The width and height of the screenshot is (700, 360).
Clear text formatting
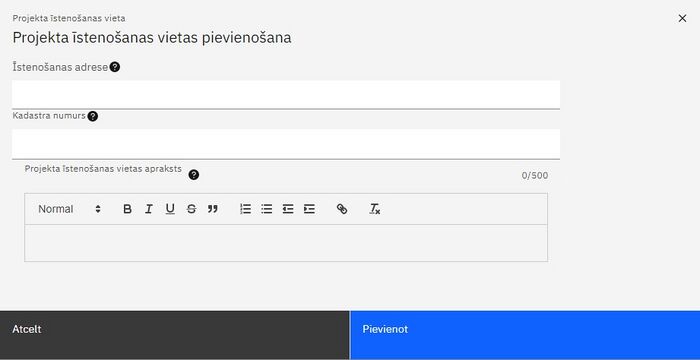[x=375, y=209]
